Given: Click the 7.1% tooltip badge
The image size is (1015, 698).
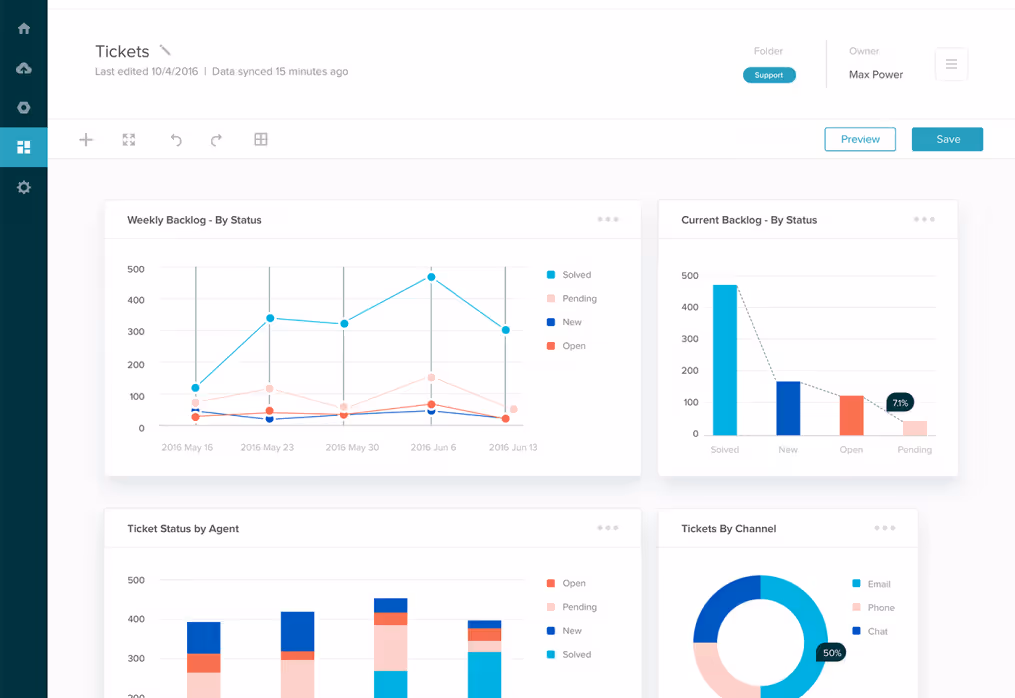Looking at the screenshot, I should pyautogui.click(x=900, y=402).
